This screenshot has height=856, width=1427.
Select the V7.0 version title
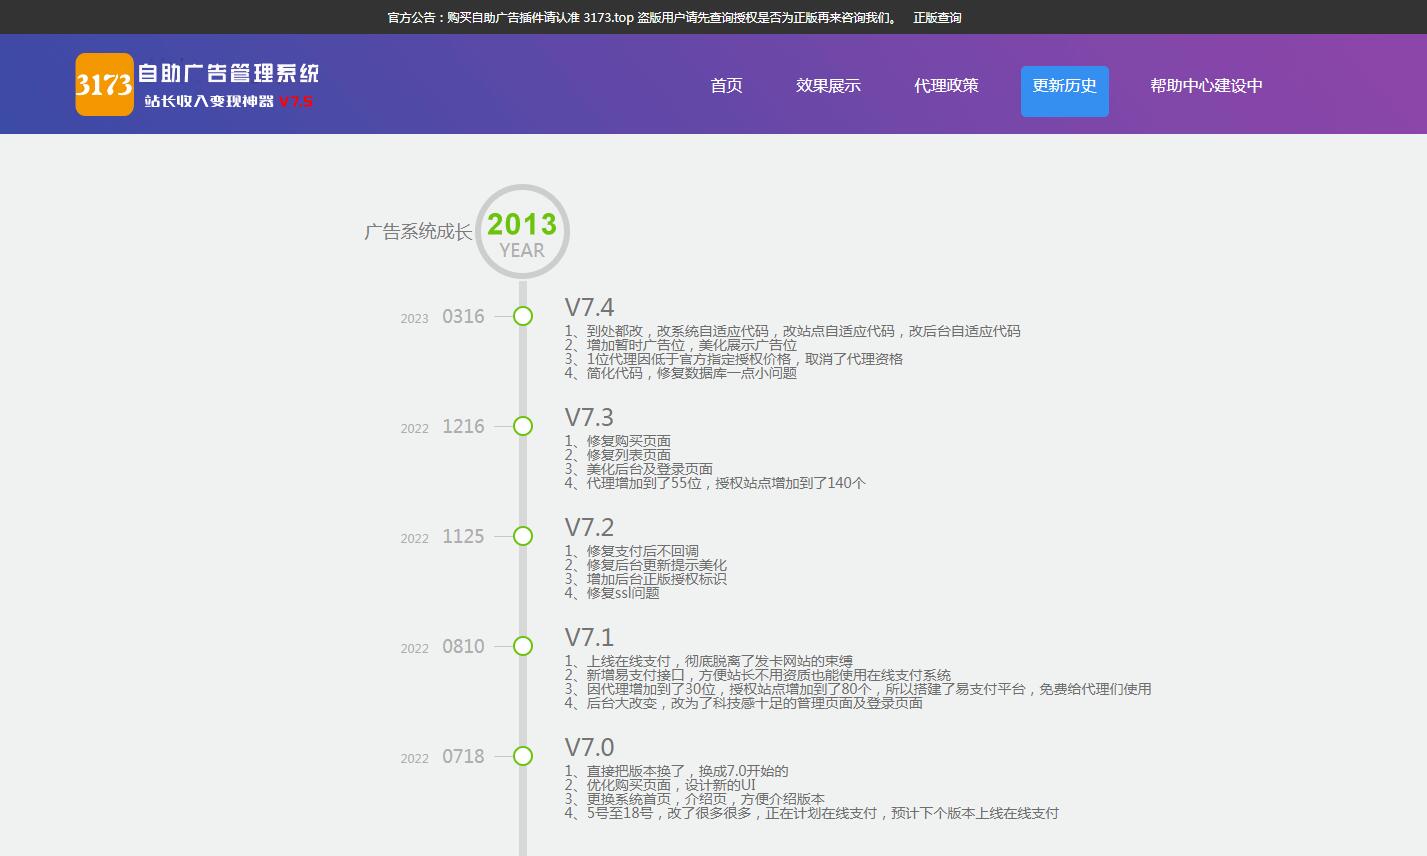(x=589, y=747)
